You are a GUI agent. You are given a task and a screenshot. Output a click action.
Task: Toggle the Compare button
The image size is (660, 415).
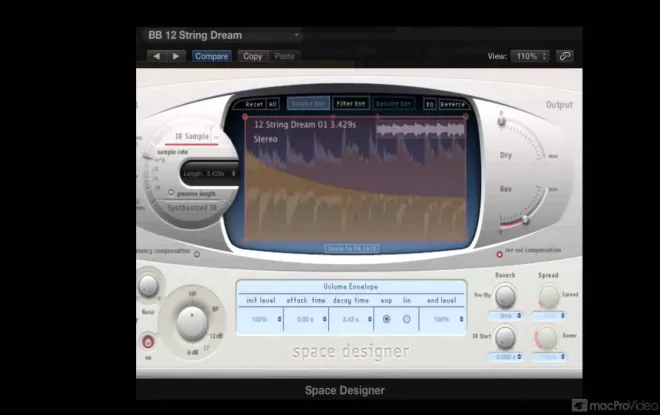(211, 56)
